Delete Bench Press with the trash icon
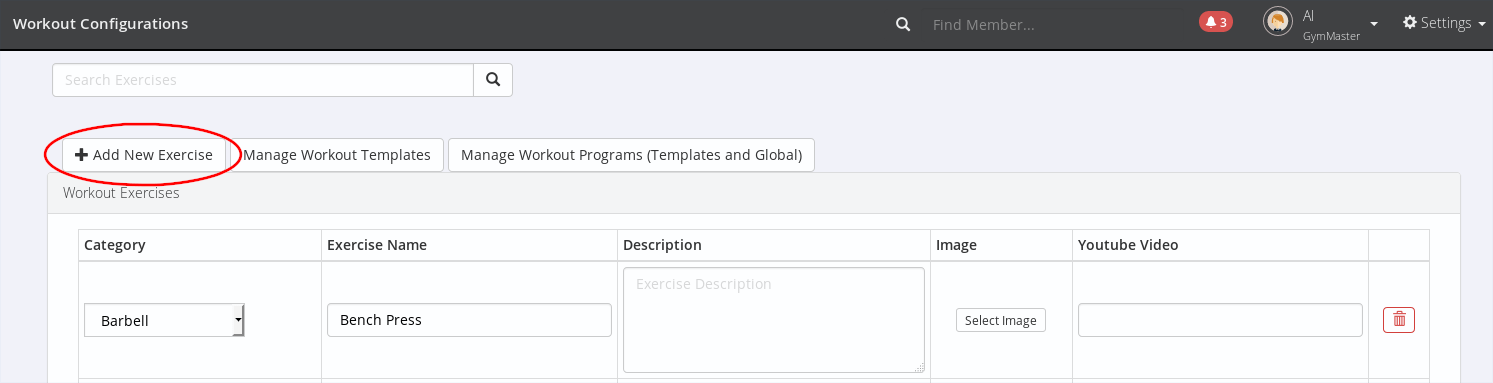 pos(1399,320)
